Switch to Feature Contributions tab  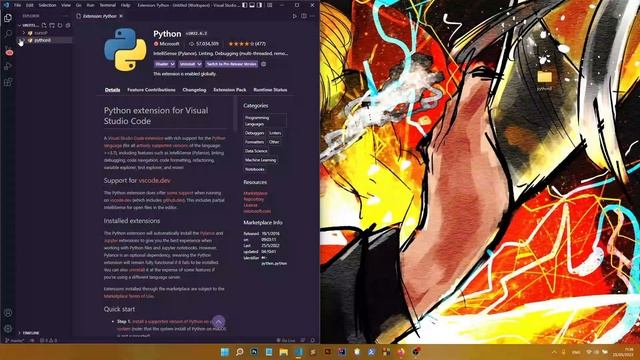pos(151,90)
